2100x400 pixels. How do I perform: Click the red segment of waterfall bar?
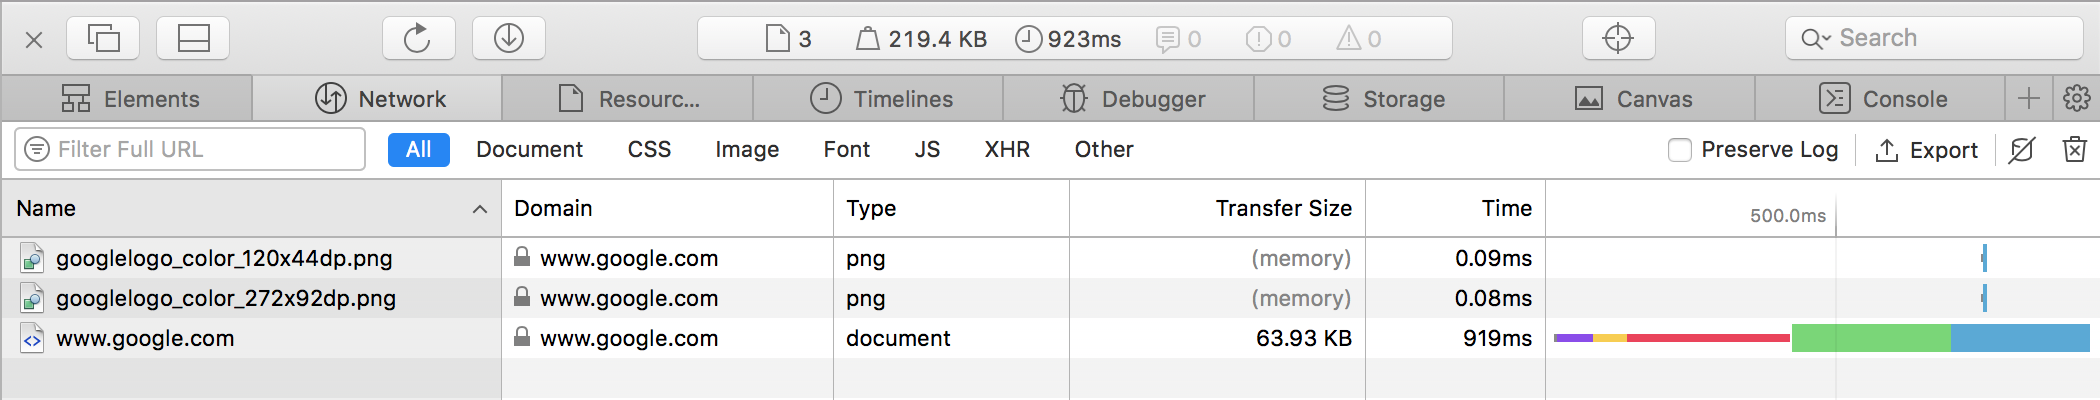pos(1708,338)
